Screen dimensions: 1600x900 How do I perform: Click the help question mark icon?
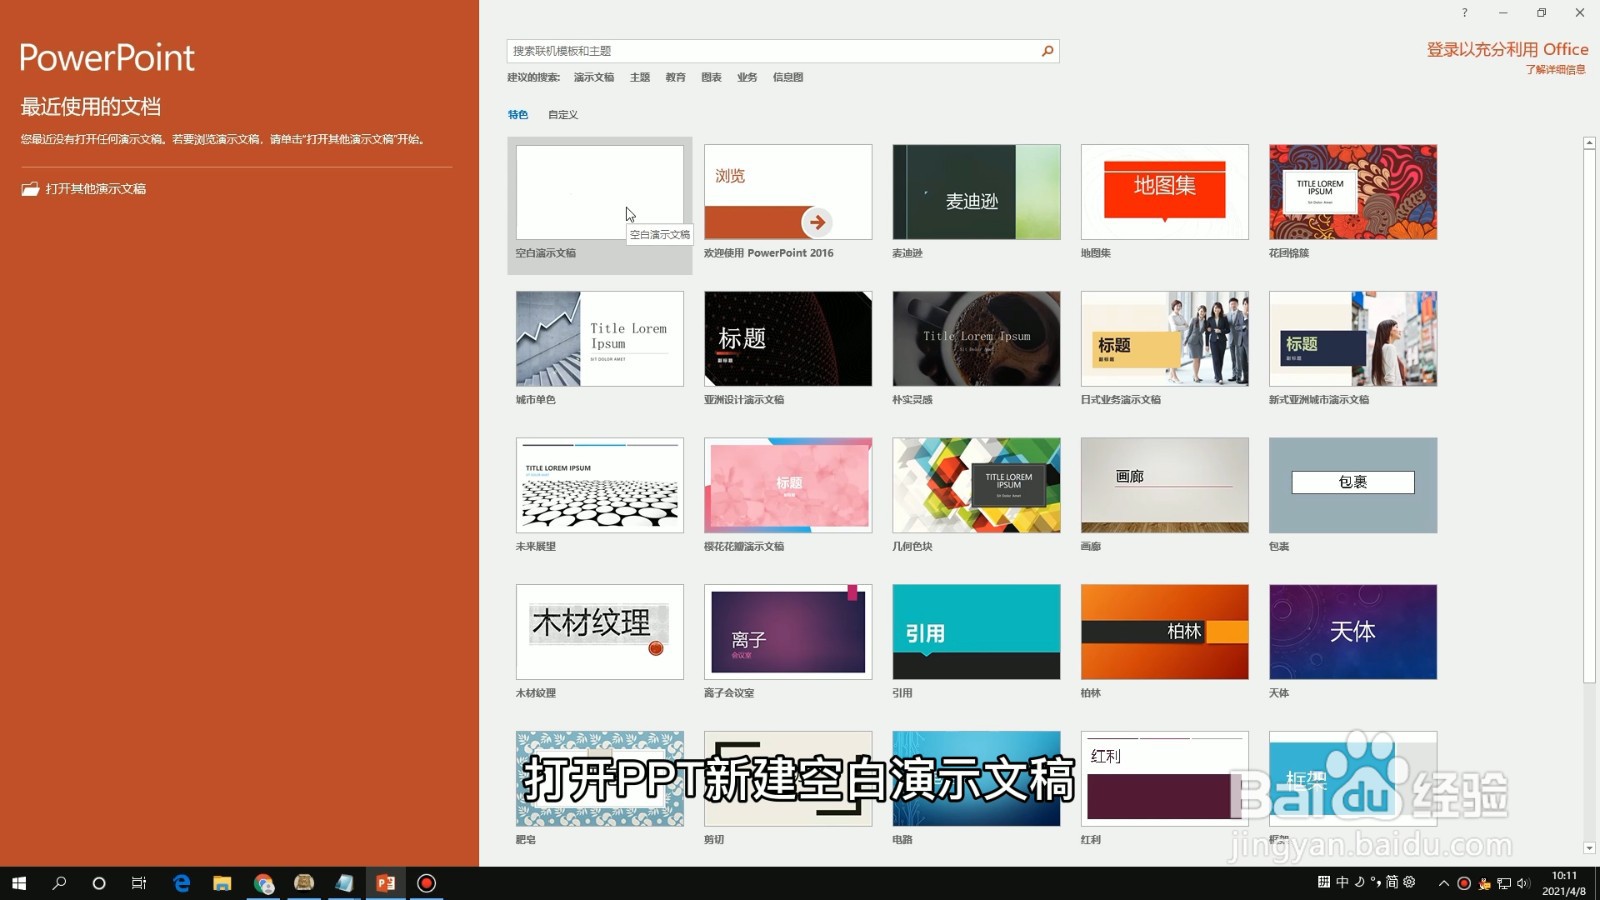click(1464, 13)
